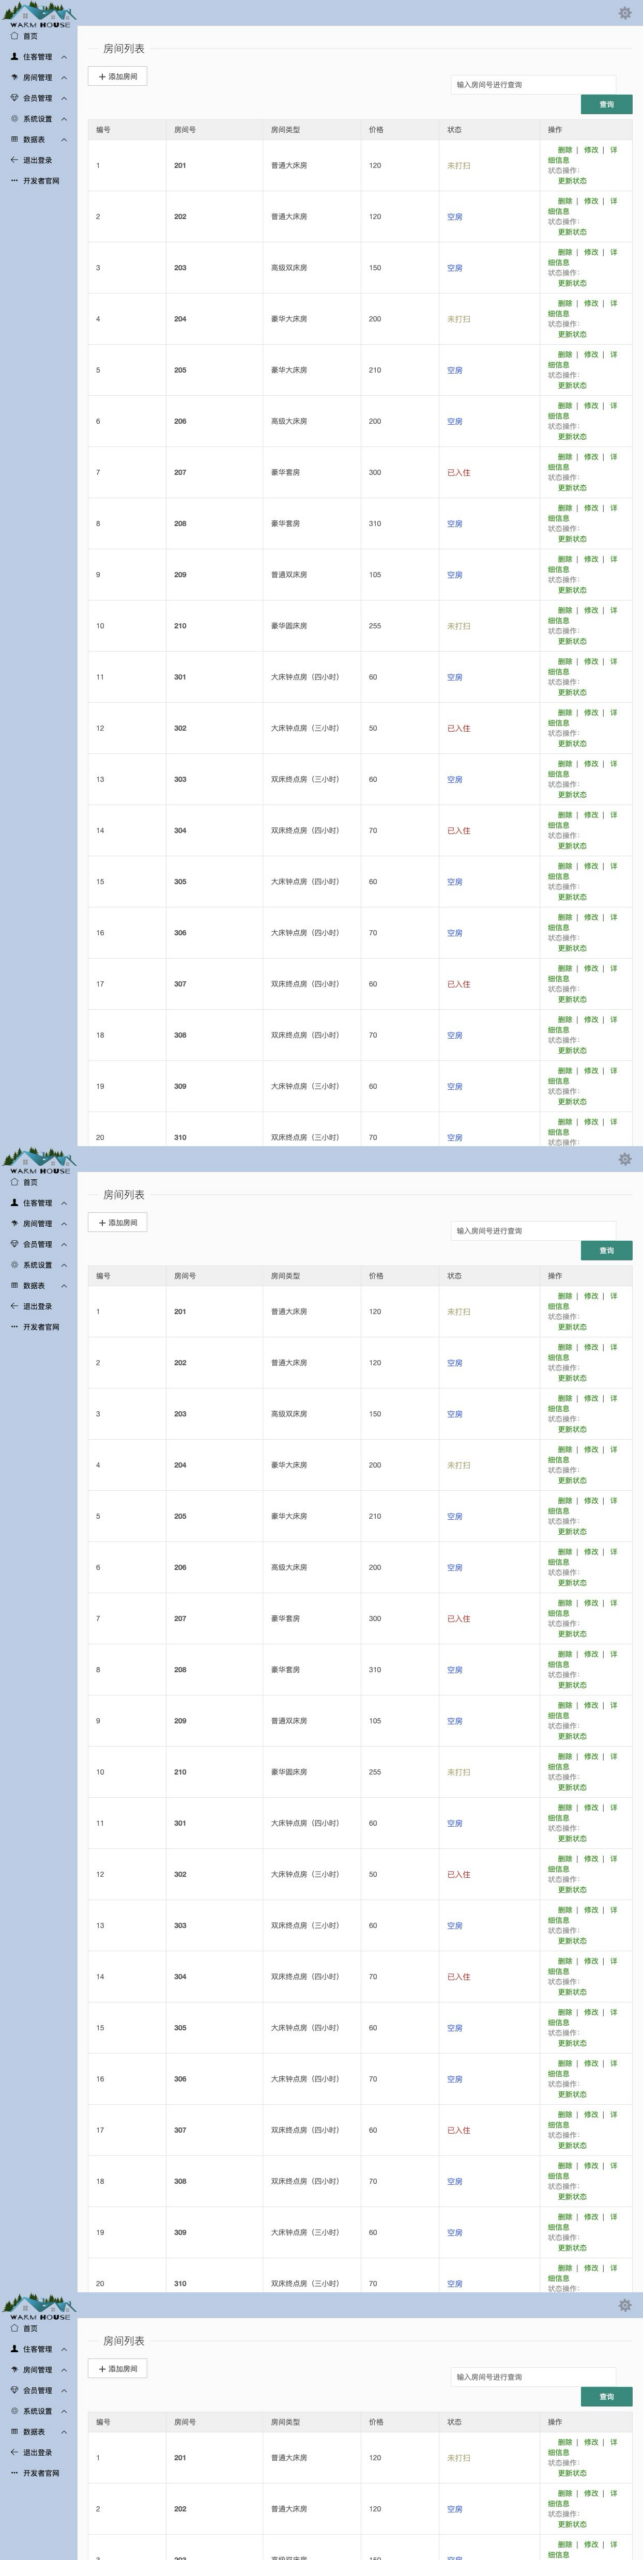Click the settings gear in the topmost page header
The height and width of the screenshot is (2560, 643).
625,13
